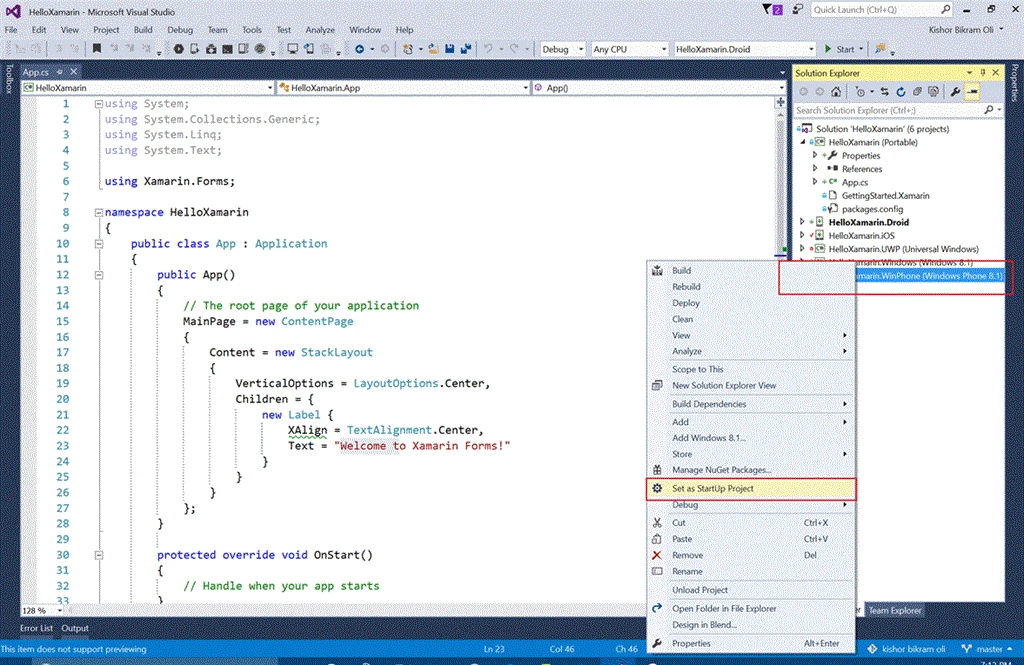Open the Any CPU platform dropdown
1024x665 pixels.
tap(630, 49)
